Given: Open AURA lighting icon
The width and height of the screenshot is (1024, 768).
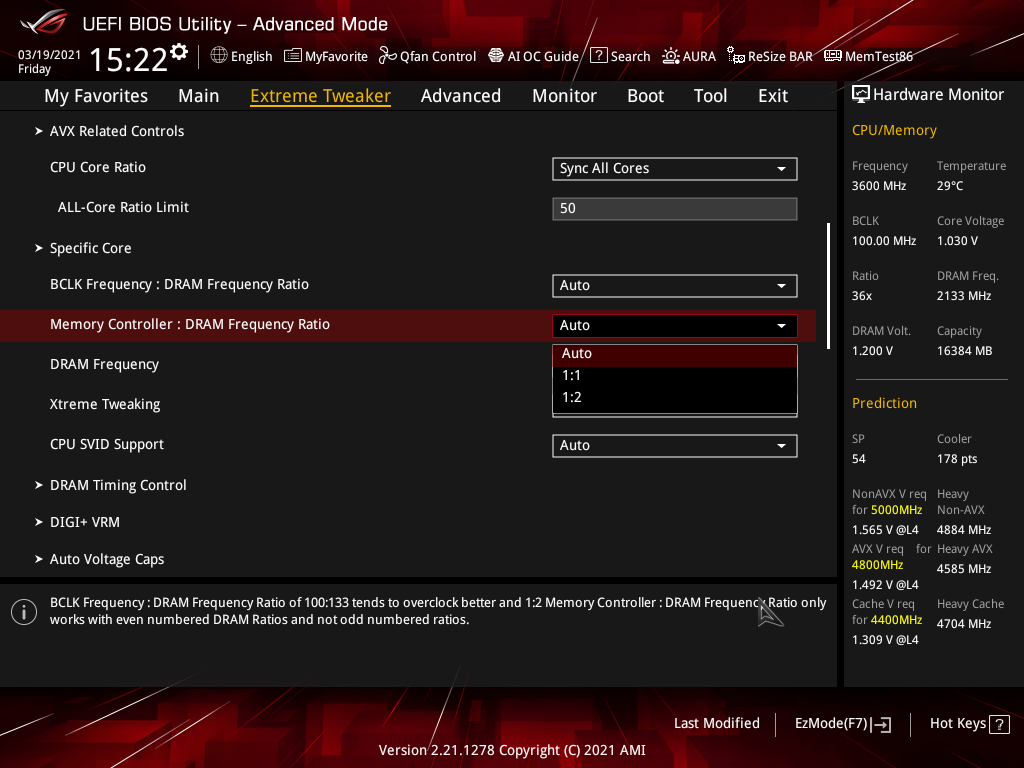Looking at the screenshot, I should point(671,56).
